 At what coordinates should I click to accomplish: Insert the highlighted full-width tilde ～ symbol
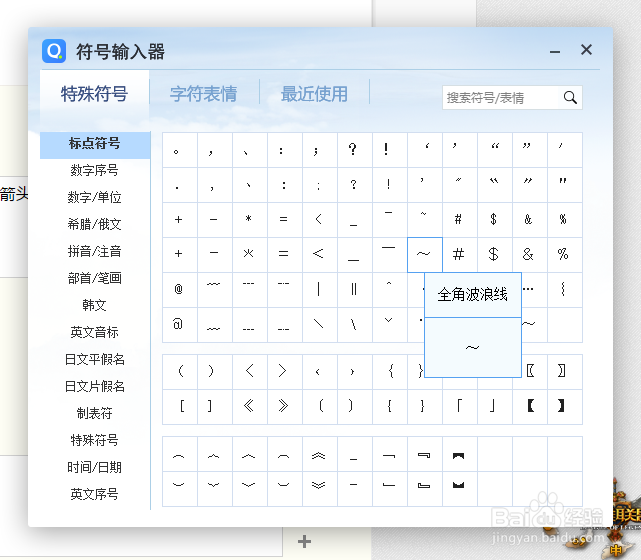(425, 255)
